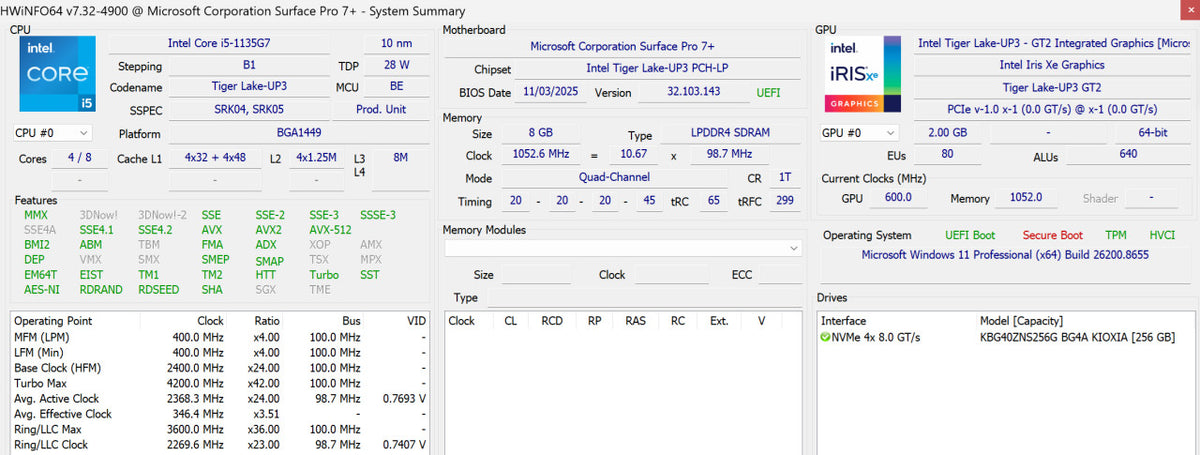Click the L3 8M cache value
1200x455 pixels.
point(400,158)
